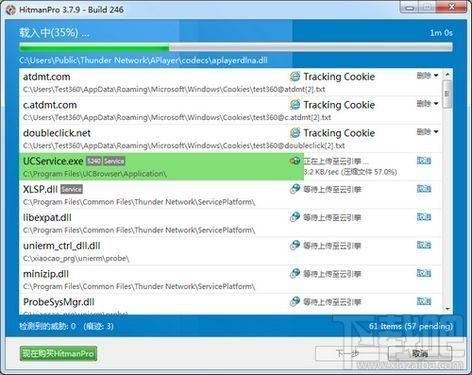Screen dimensions: 472x375
Task: Click the cloud waiting icon beside libexpat.dll
Action: (x=295, y=217)
